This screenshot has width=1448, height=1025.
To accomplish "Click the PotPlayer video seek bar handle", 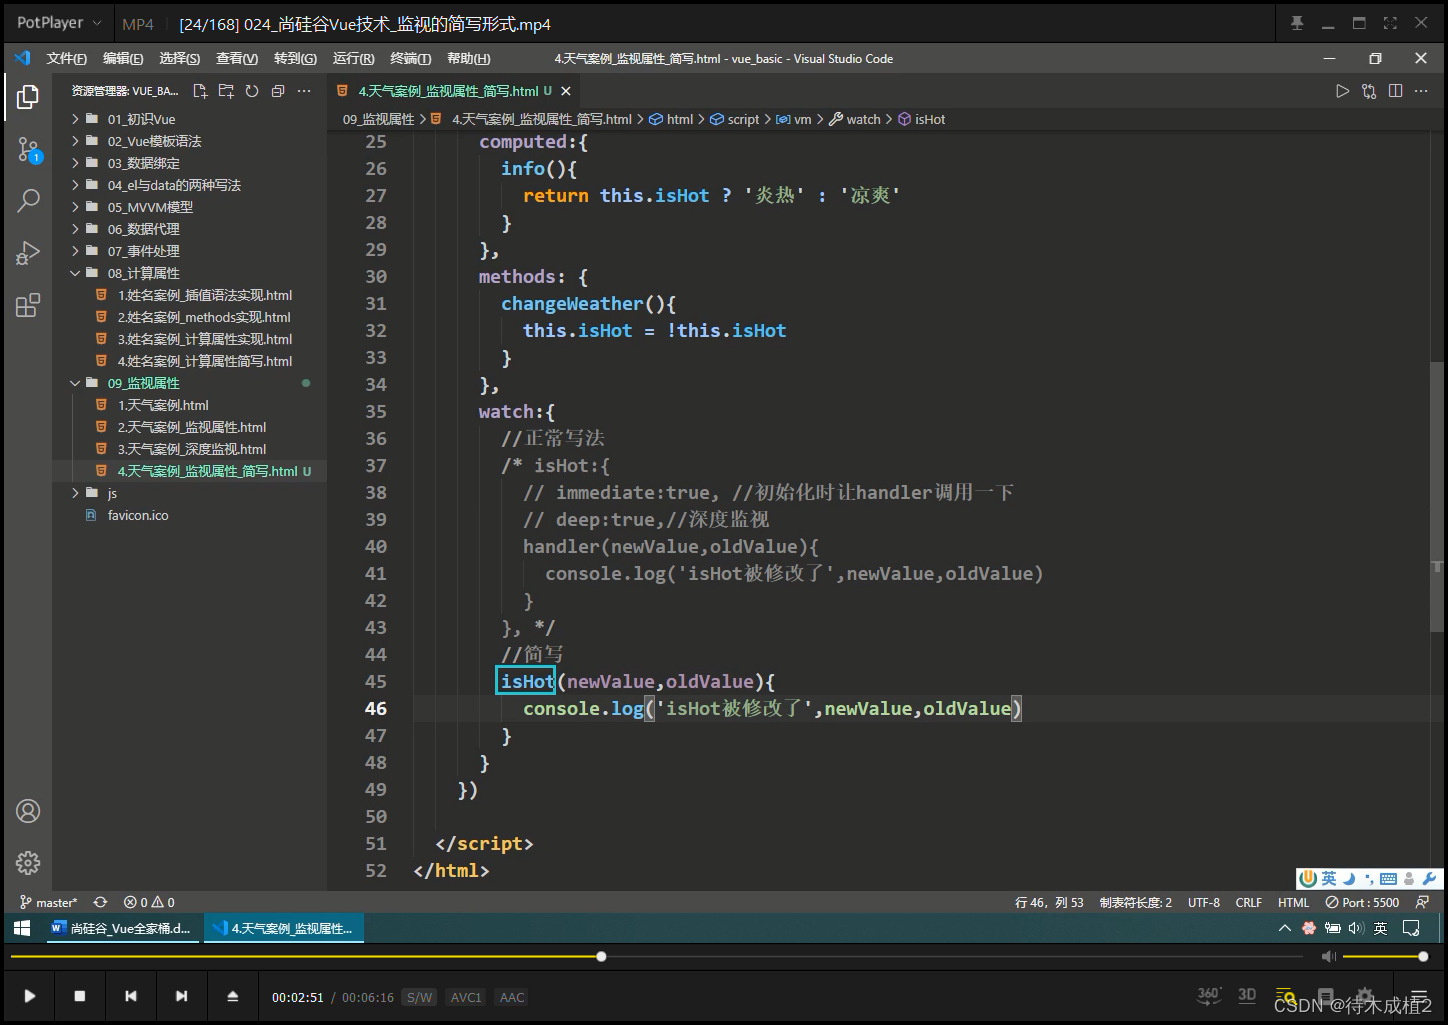I will click(x=601, y=957).
